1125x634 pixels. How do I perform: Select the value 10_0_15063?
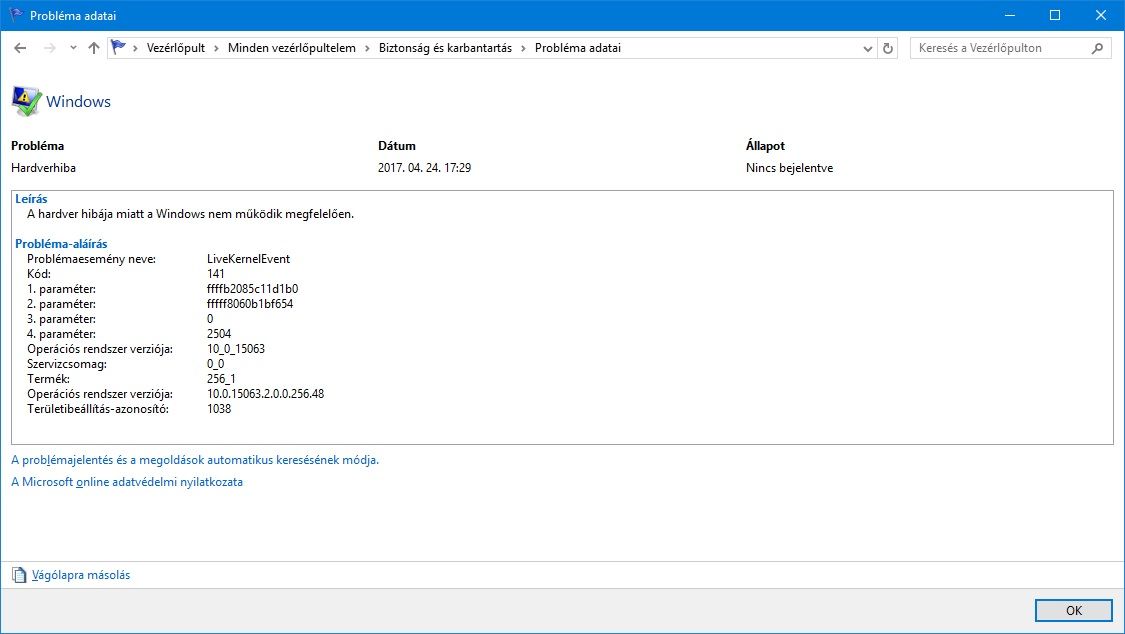[x=236, y=349]
